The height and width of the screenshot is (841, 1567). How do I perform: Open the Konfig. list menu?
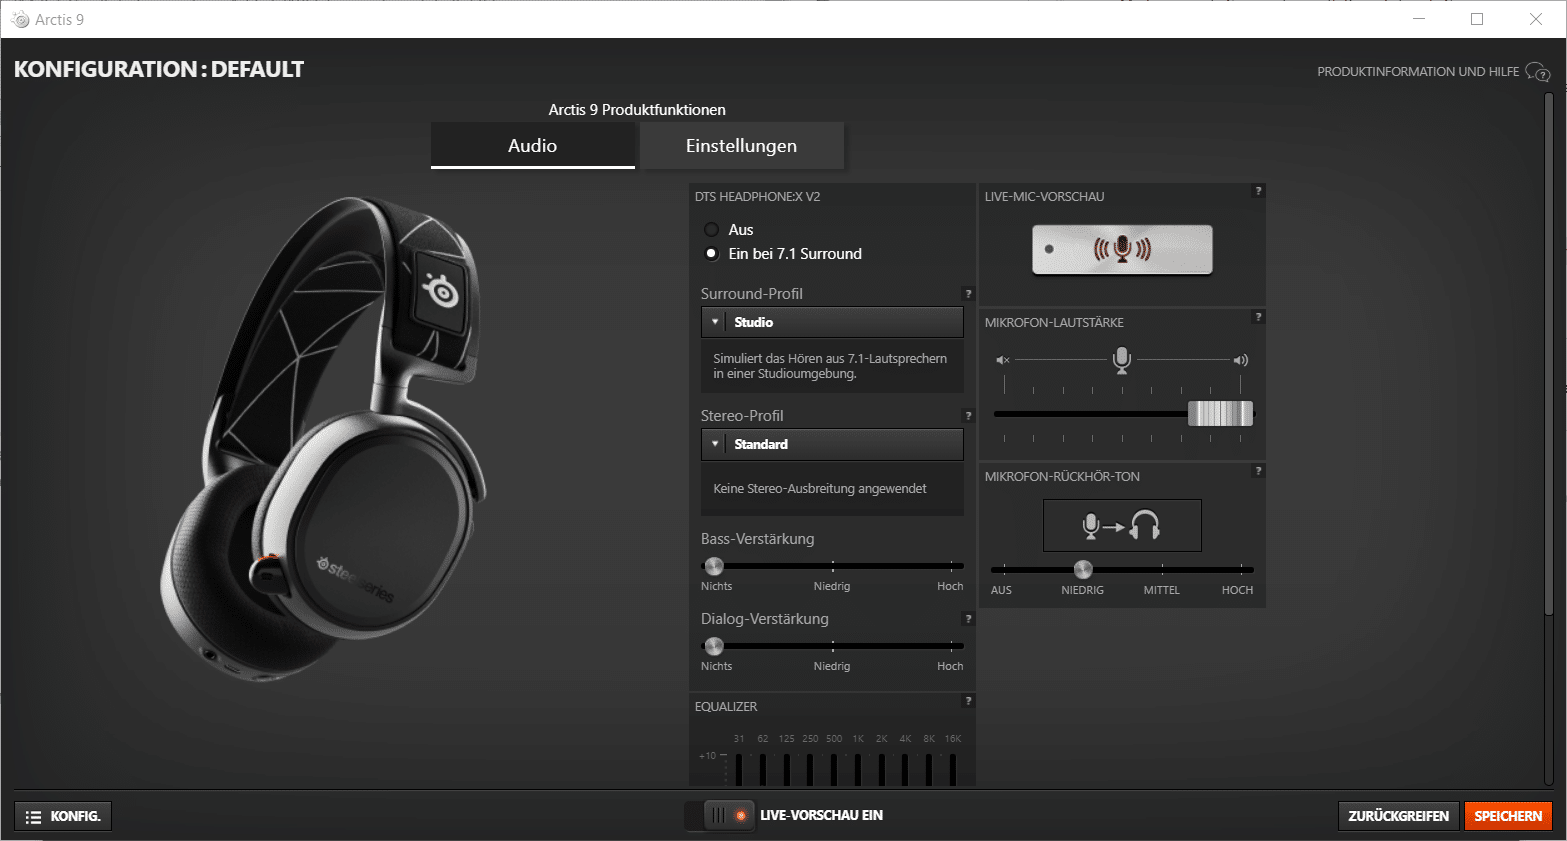click(x=63, y=817)
